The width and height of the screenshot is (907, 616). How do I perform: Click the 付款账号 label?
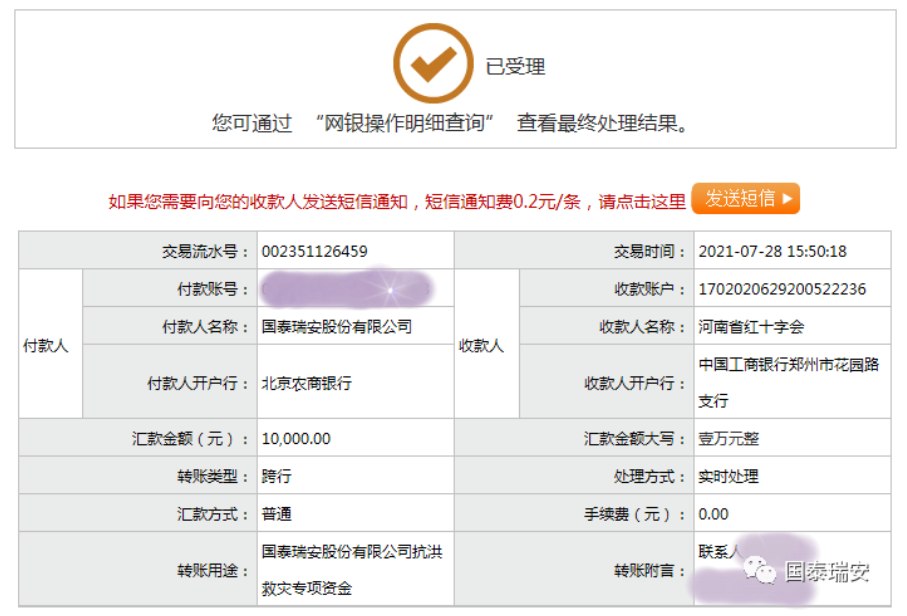click(212, 289)
